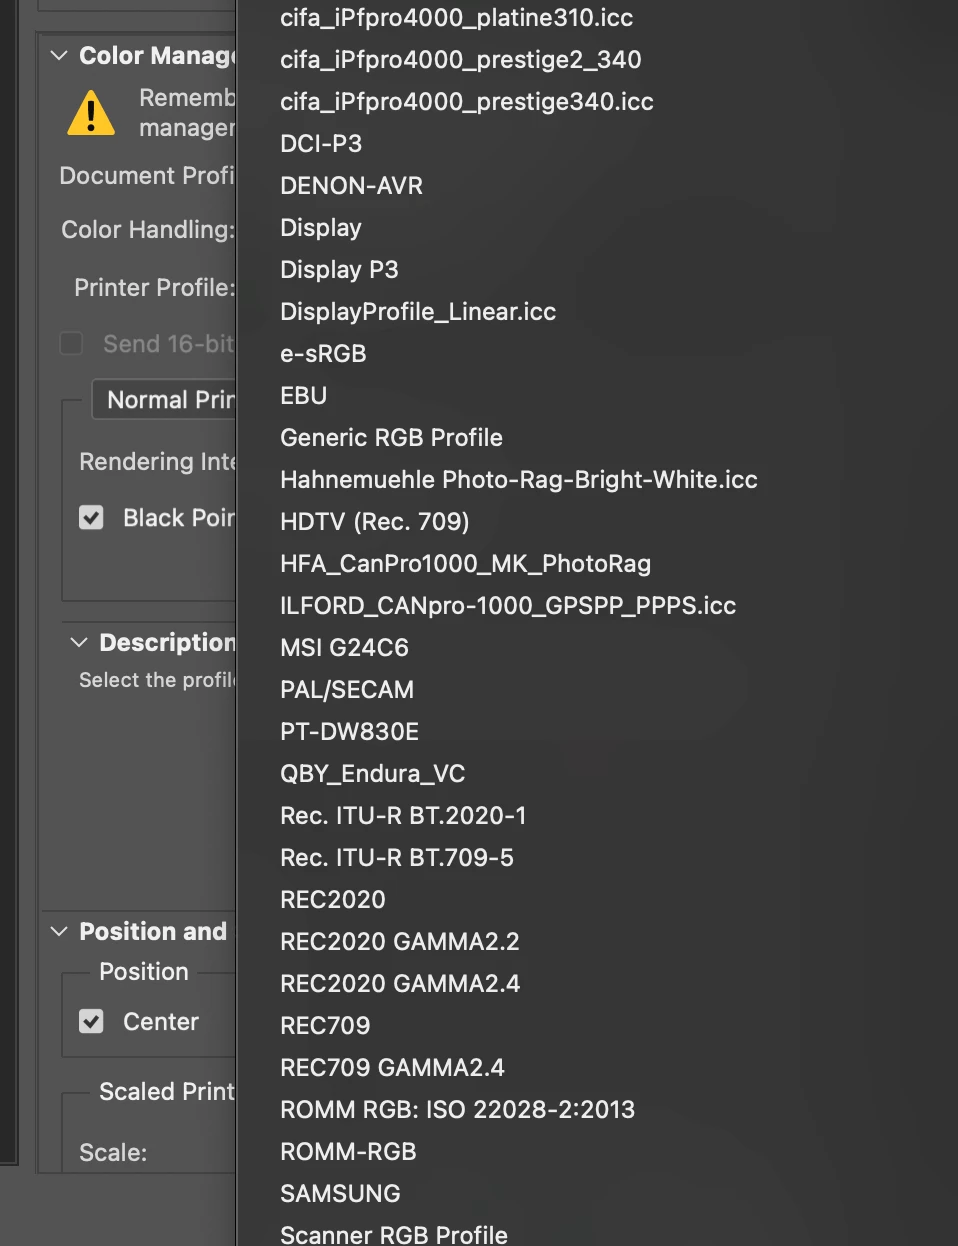The image size is (958, 1246).
Task: Select Rec. ITU-R BT.2020-1
Action: (x=403, y=816)
